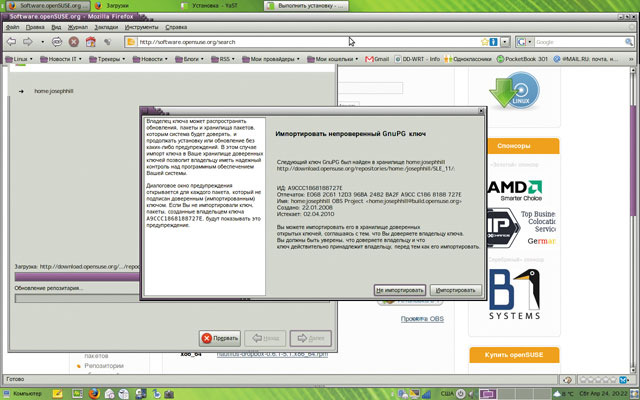This screenshot has height=400, width=640.
Task: Switch to Выполнить установку task window
Action: [306, 6]
